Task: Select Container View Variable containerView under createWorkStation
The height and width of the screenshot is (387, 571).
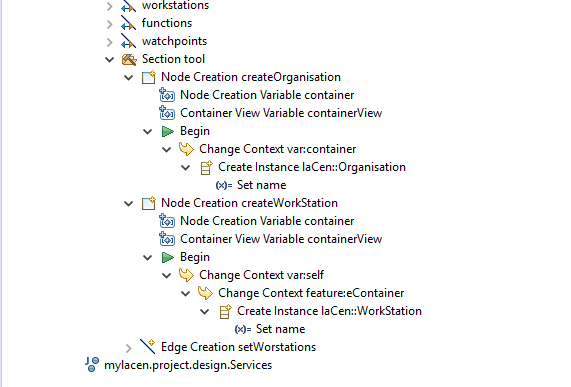Action: (281, 239)
